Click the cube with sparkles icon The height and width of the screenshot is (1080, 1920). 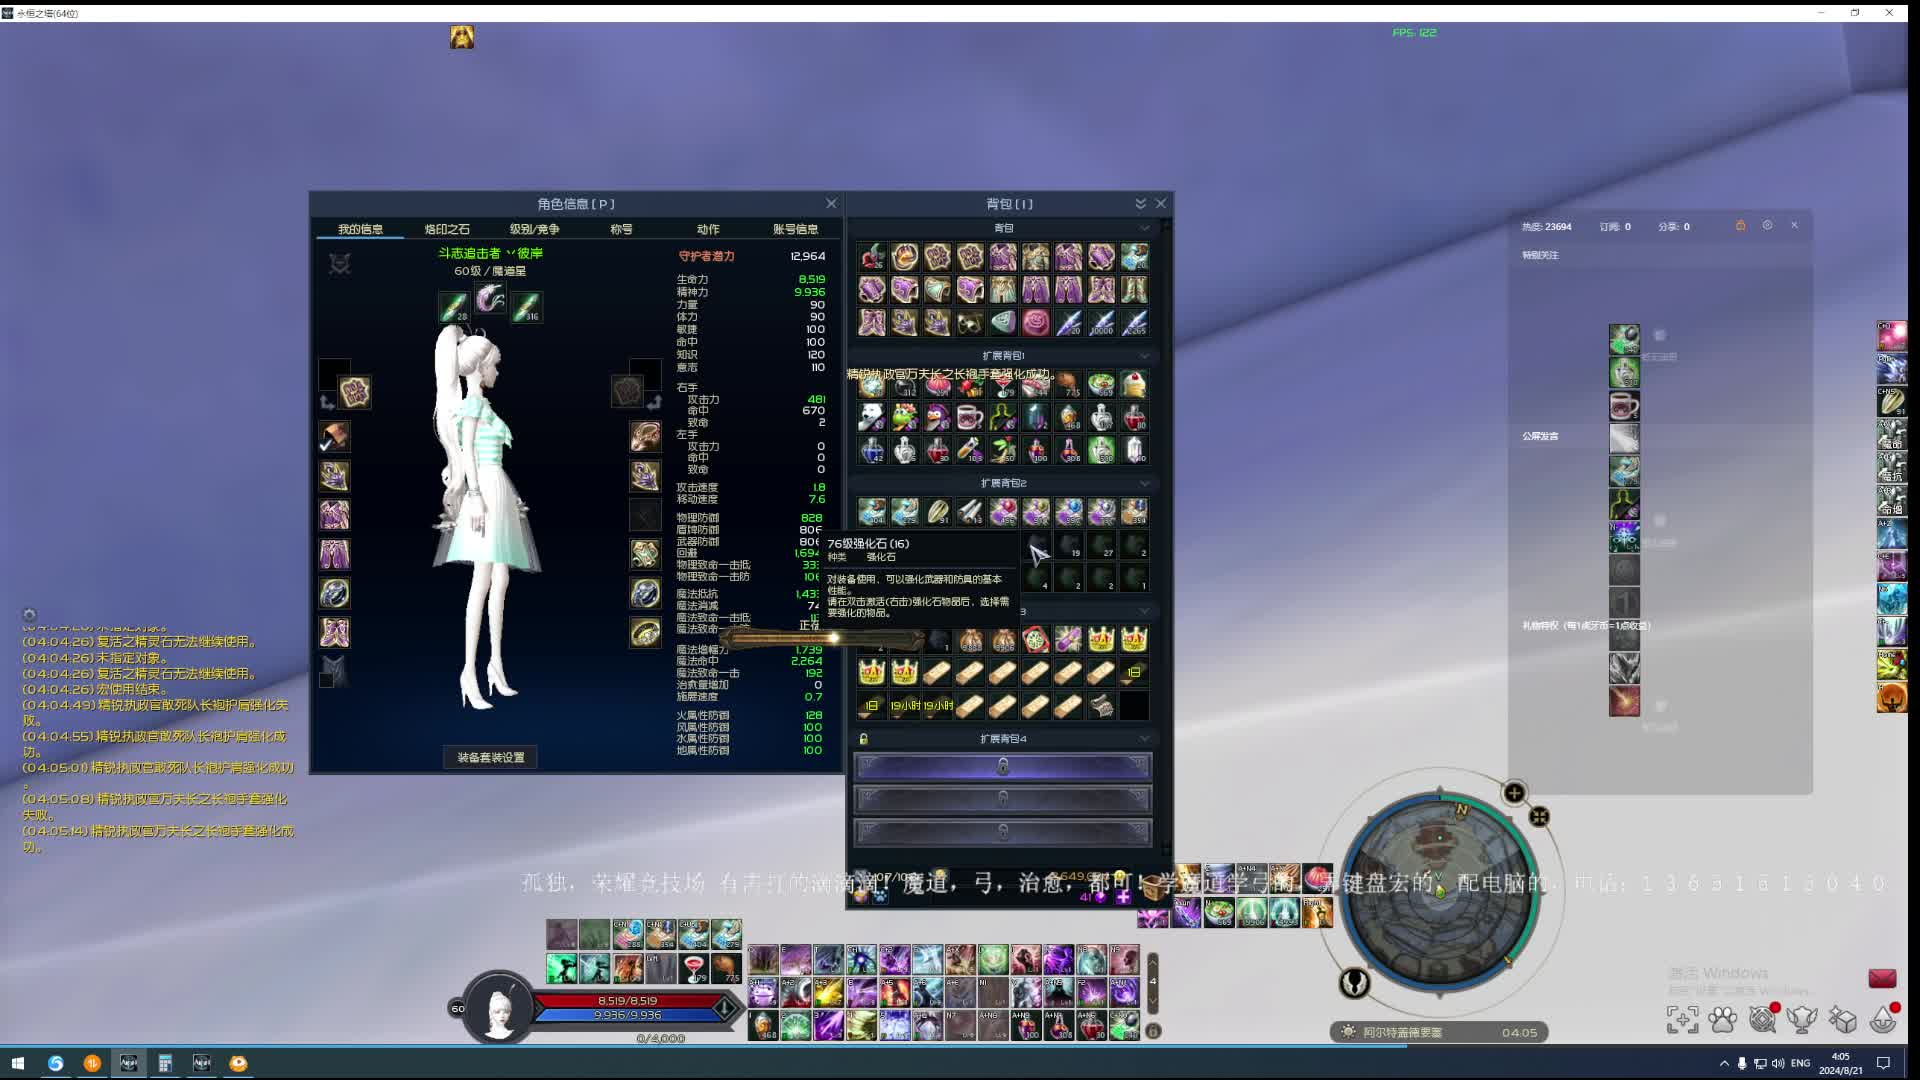[1842, 1019]
